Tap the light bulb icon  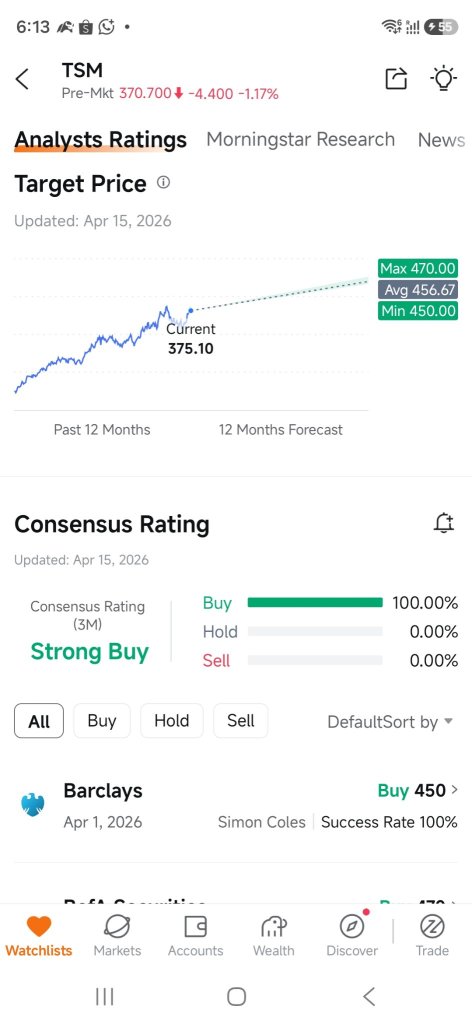pyautogui.click(x=443, y=78)
